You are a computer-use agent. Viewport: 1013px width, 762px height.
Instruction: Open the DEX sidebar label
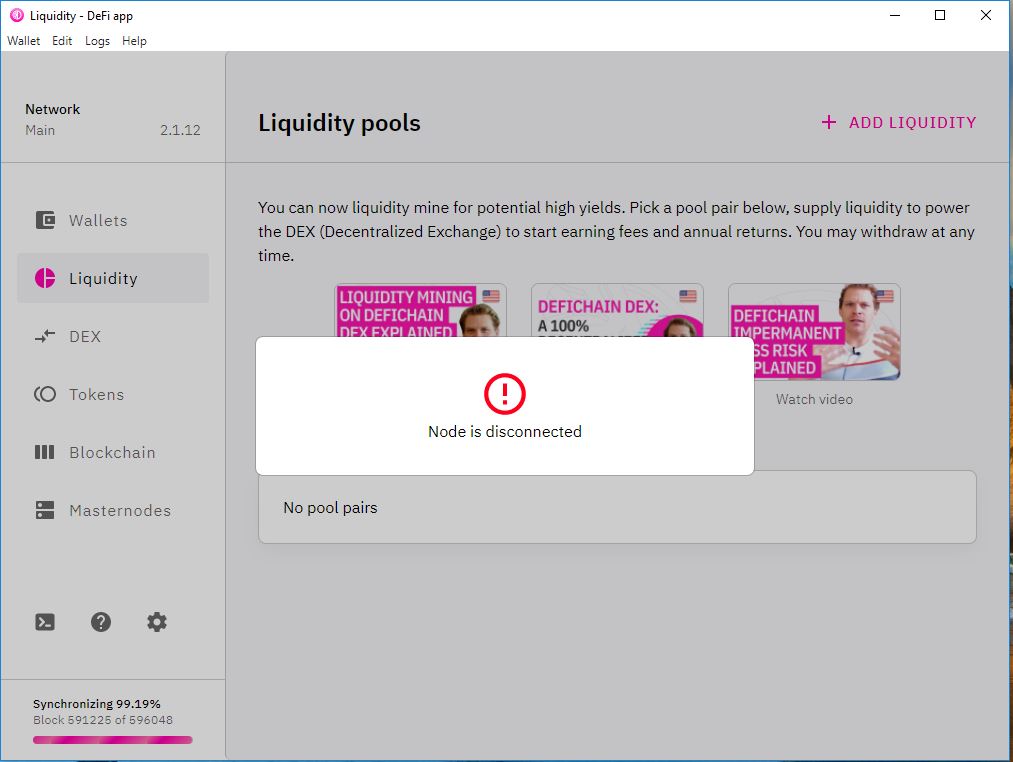85,337
